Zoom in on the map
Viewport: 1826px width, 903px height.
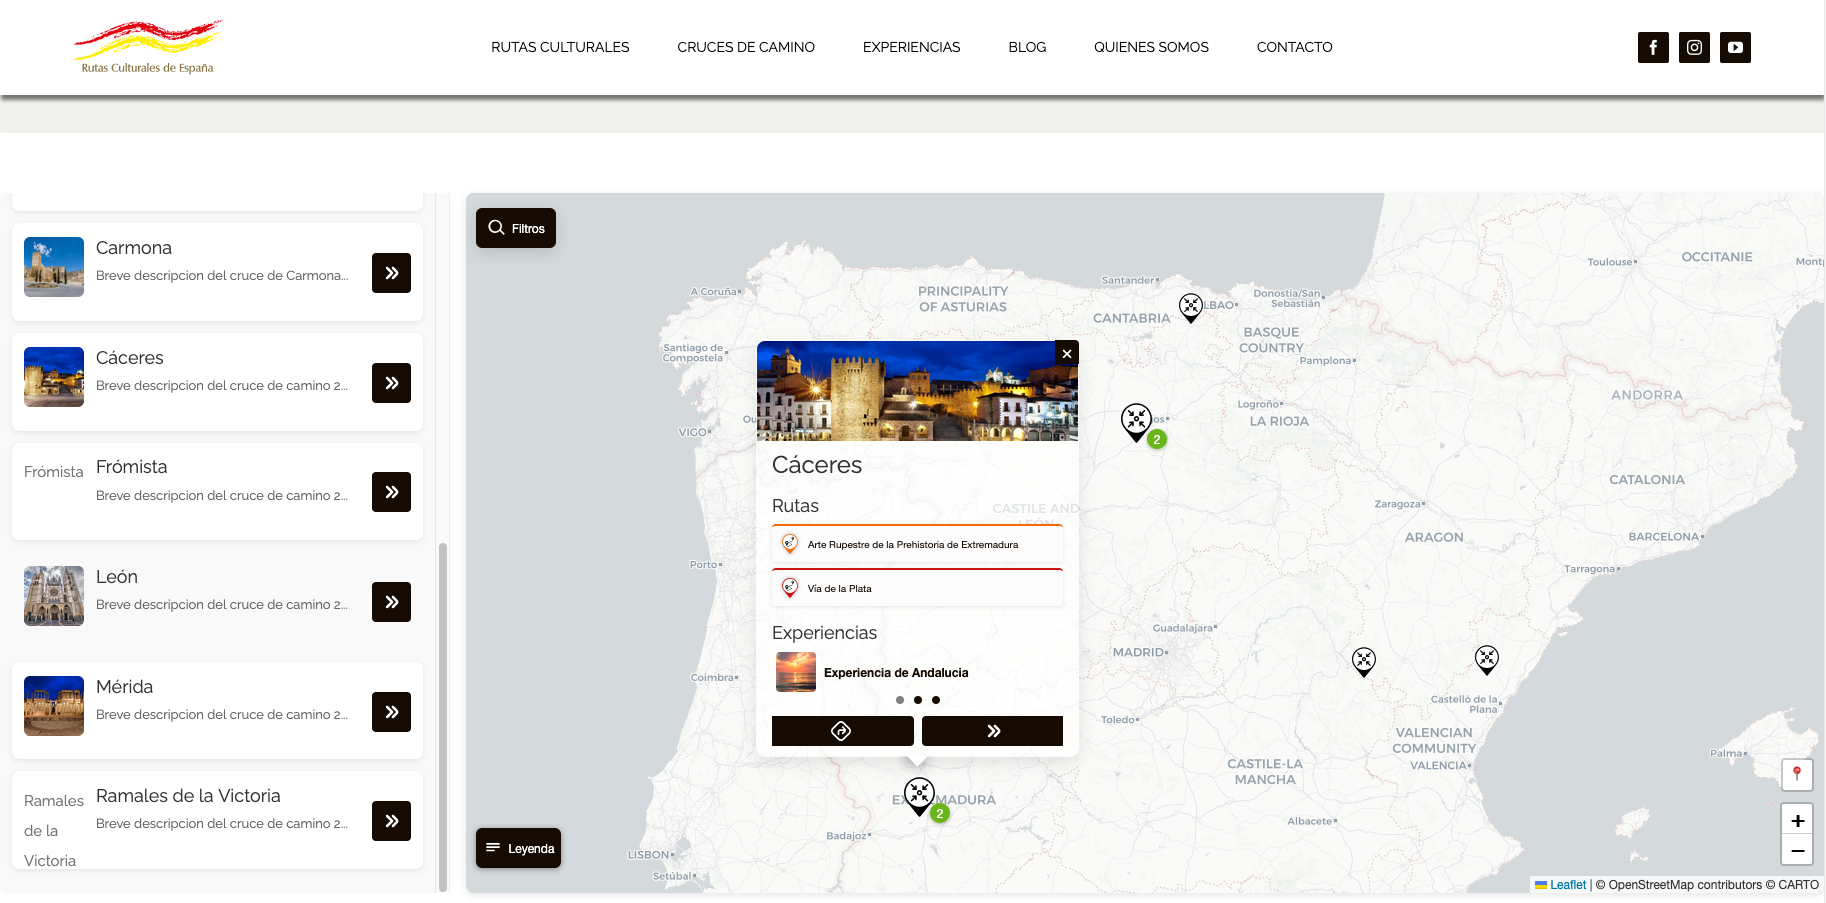click(x=1797, y=820)
